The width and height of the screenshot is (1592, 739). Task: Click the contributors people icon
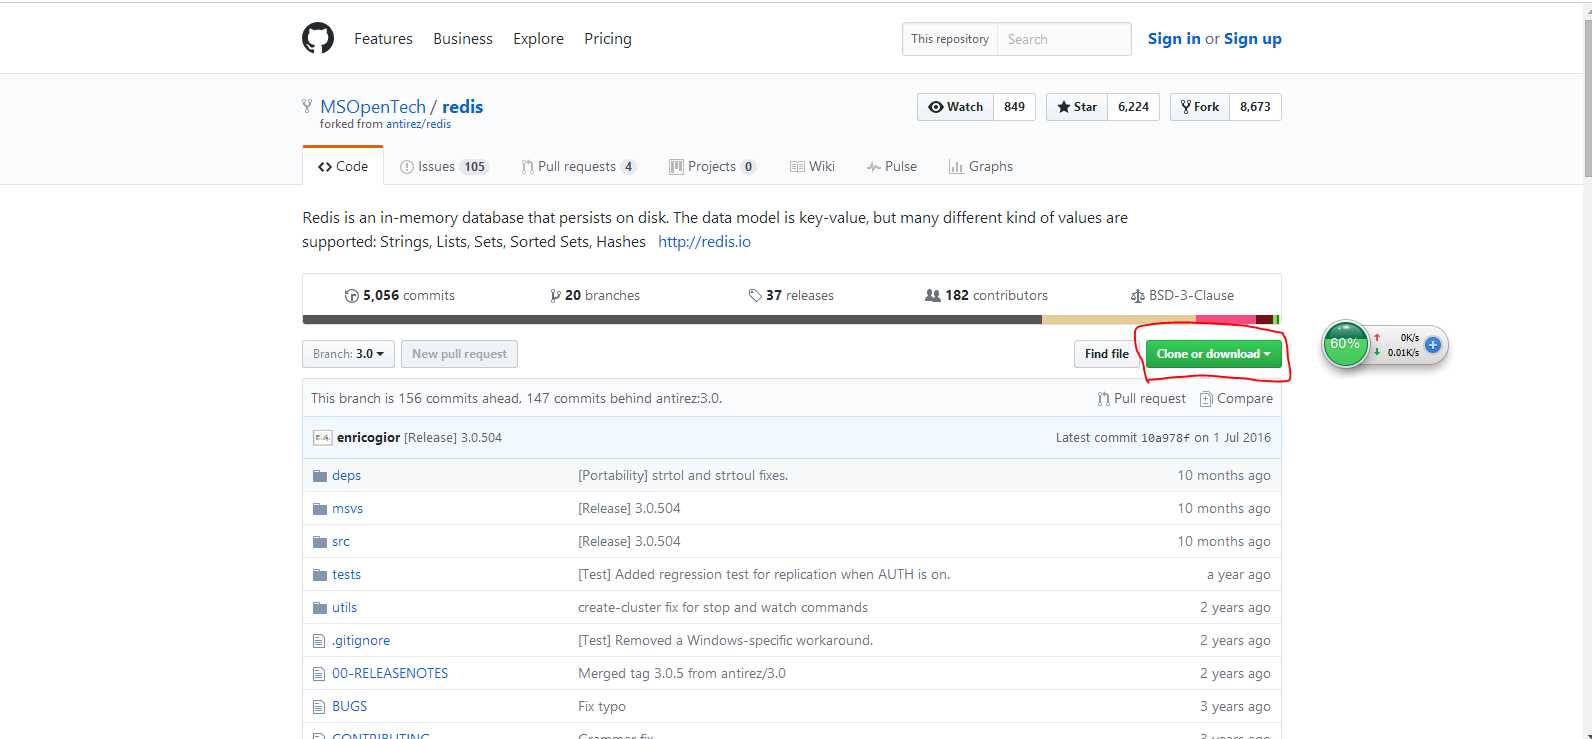coord(933,296)
